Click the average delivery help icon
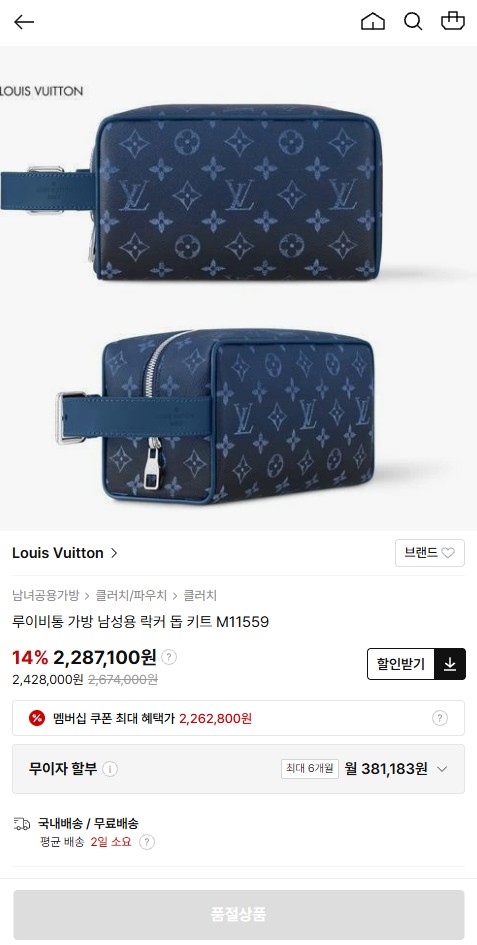Image resolution: width=477 pixels, height=945 pixels. point(147,842)
